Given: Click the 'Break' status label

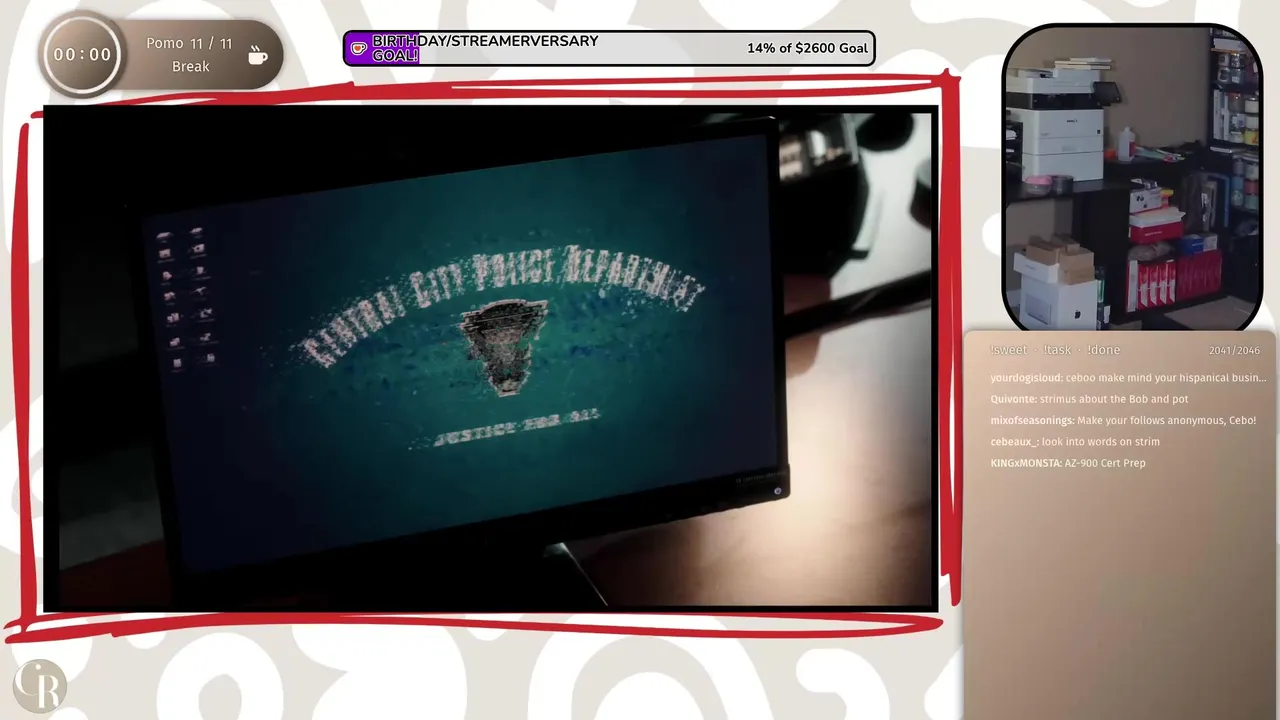Looking at the screenshot, I should [x=190, y=67].
